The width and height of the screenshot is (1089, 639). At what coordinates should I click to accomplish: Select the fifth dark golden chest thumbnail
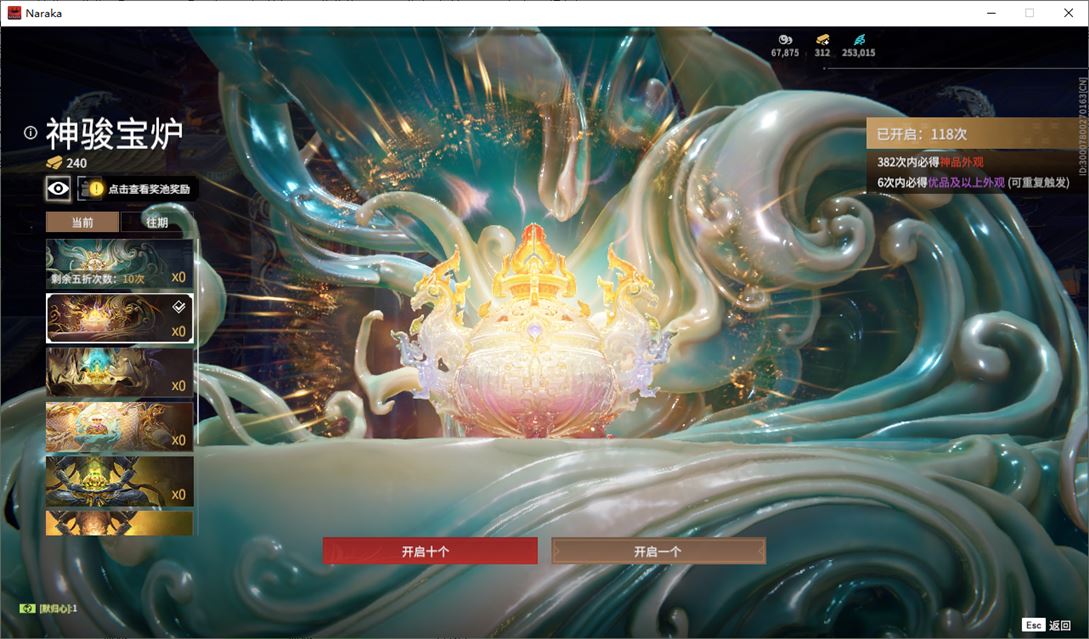[119, 481]
